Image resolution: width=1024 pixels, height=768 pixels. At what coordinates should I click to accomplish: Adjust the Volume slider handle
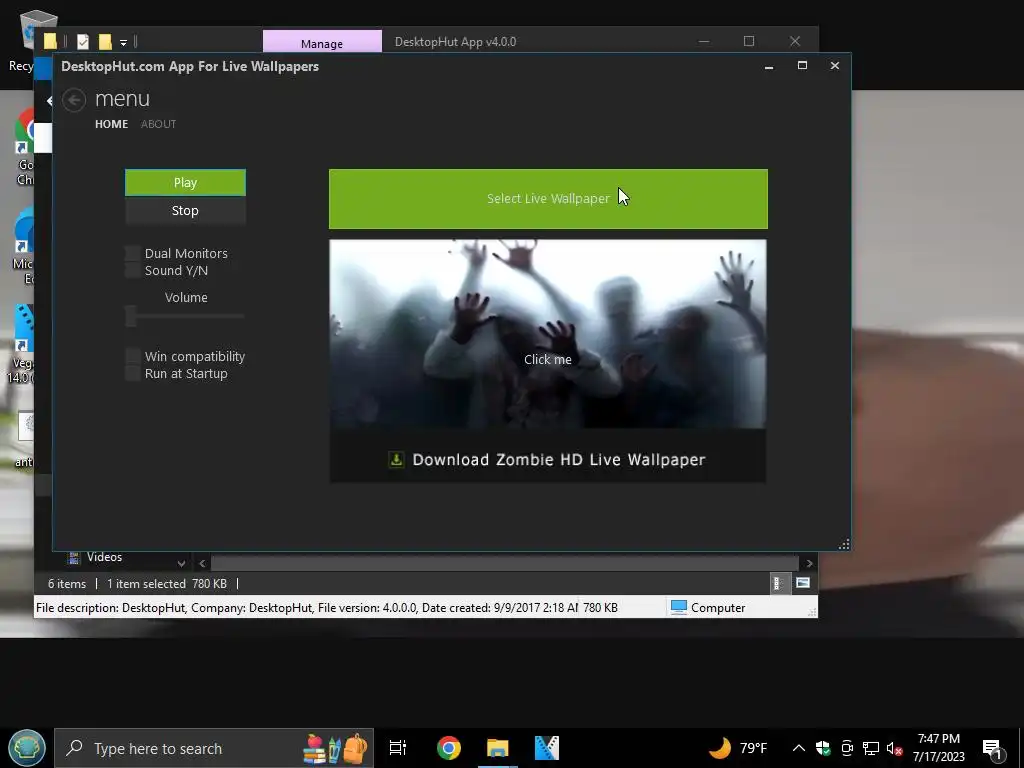click(131, 316)
